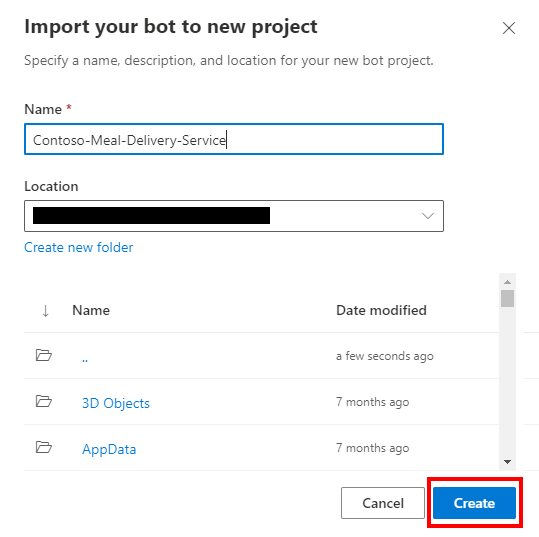
Task: Click the folder icon beside 3D Objects
Action: 44,401
